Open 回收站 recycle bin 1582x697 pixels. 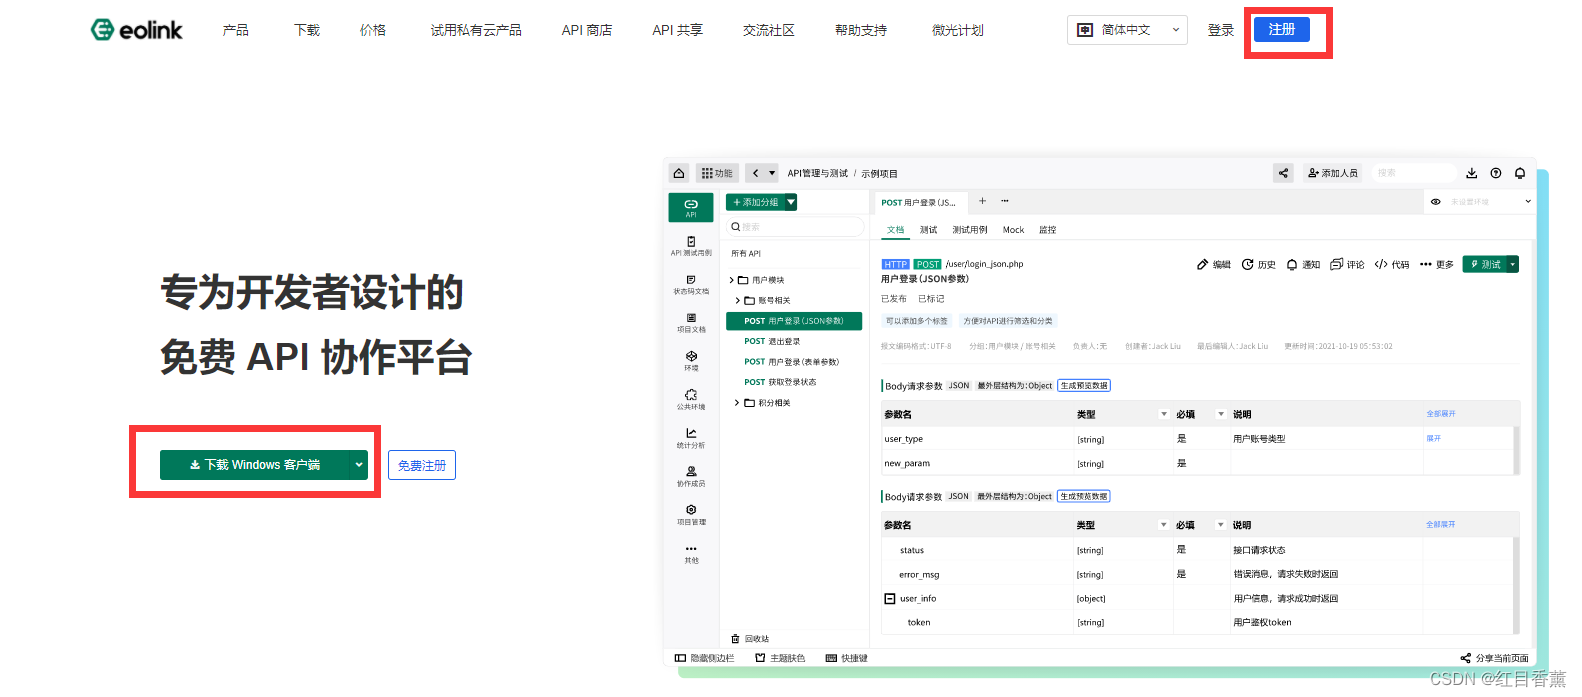pos(750,639)
